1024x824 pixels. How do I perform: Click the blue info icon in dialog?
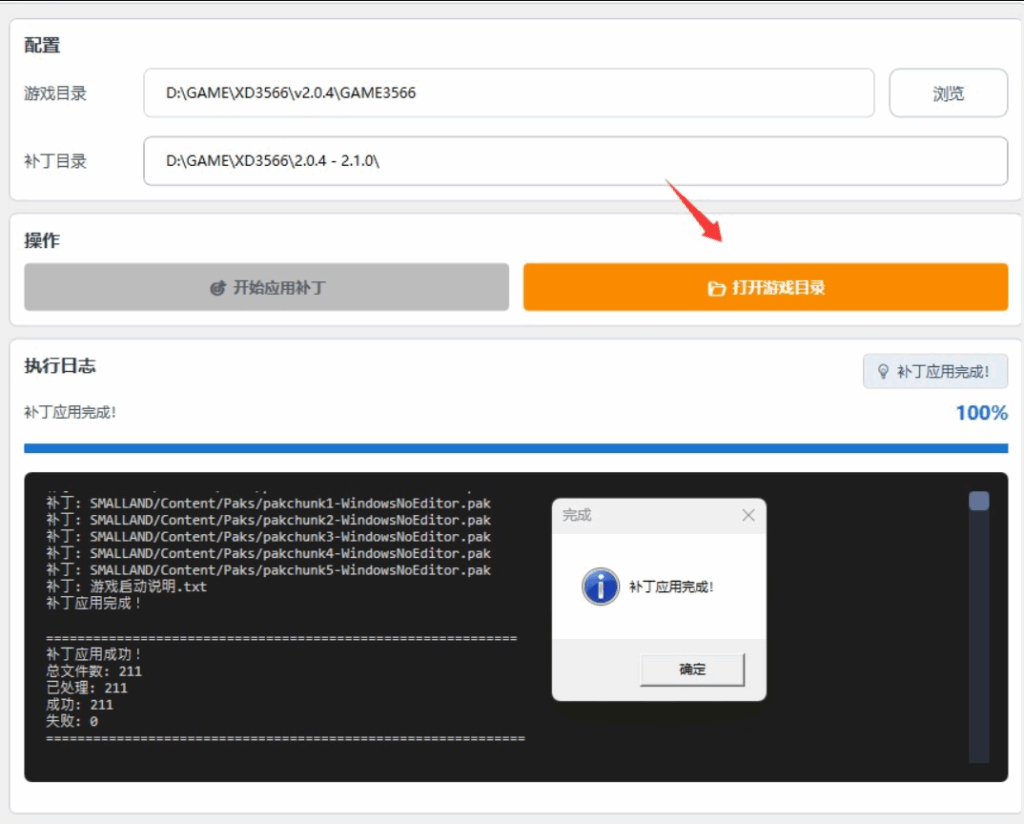click(600, 587)
